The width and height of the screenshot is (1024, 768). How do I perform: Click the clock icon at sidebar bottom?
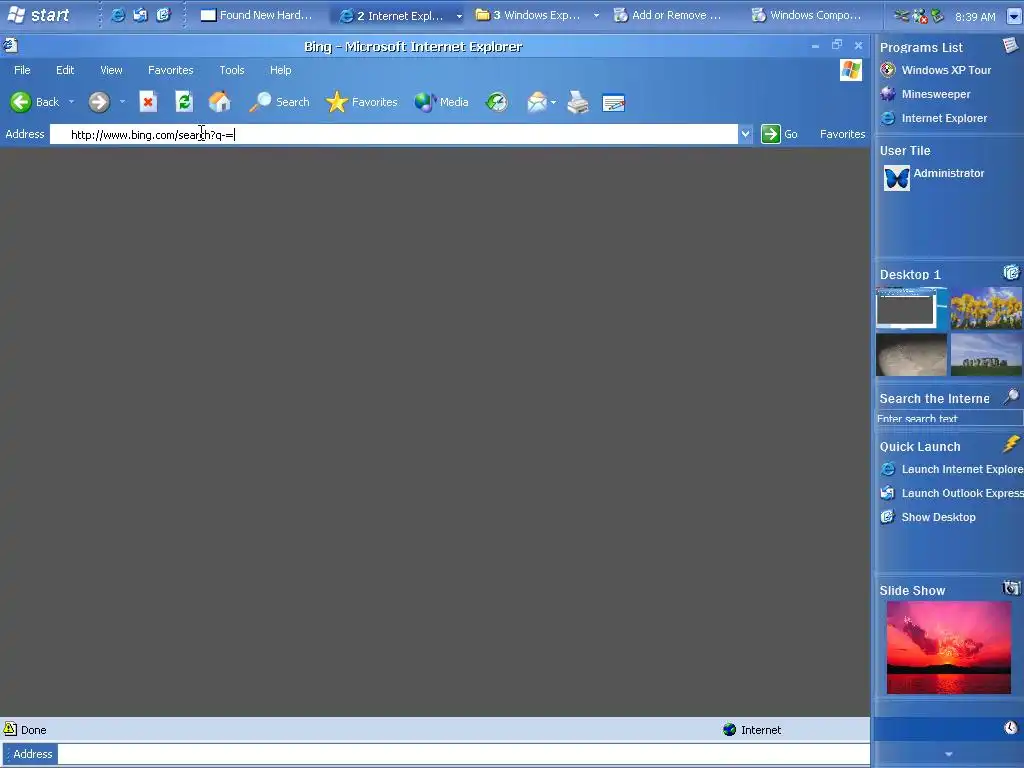pos(1011,728)
